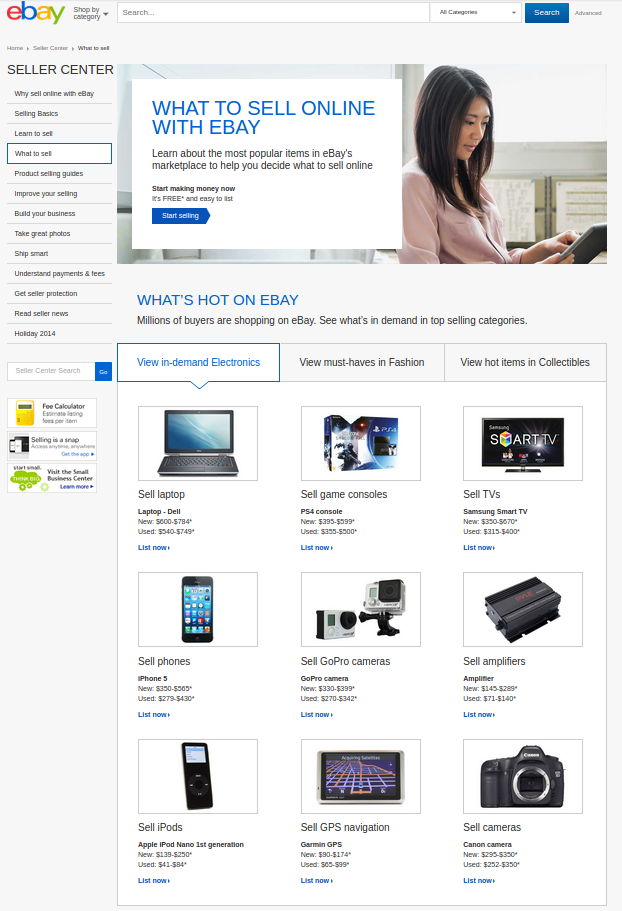Open the GoPro cameras image
622x911 pixels.
point(361,609)
